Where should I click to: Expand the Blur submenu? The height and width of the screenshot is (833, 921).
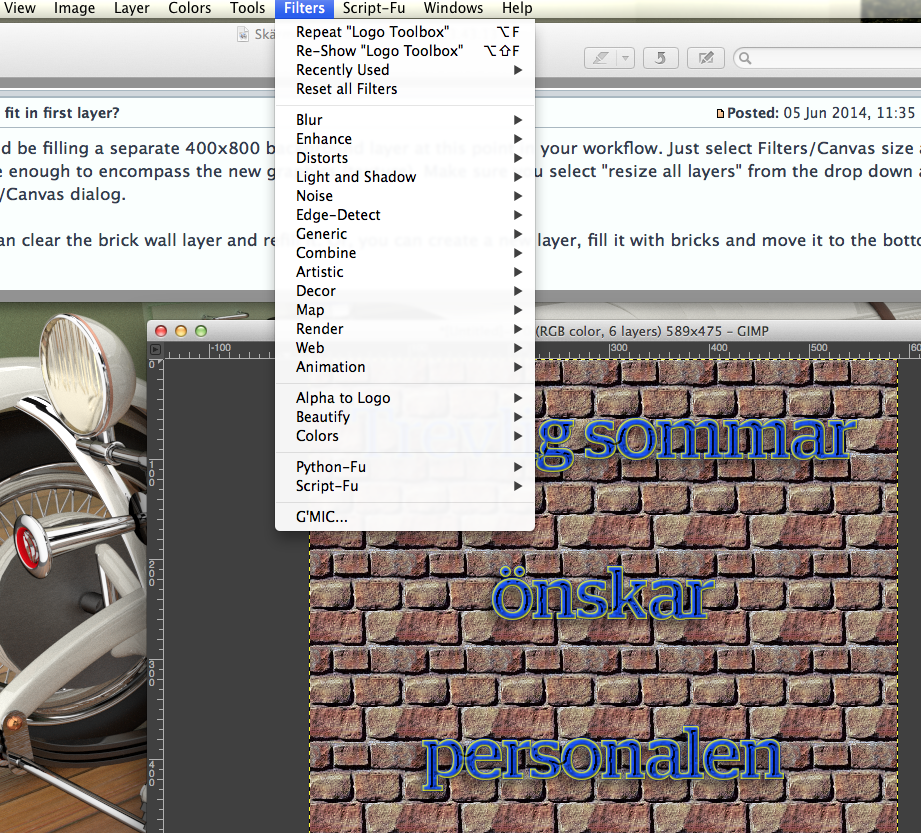405,120
